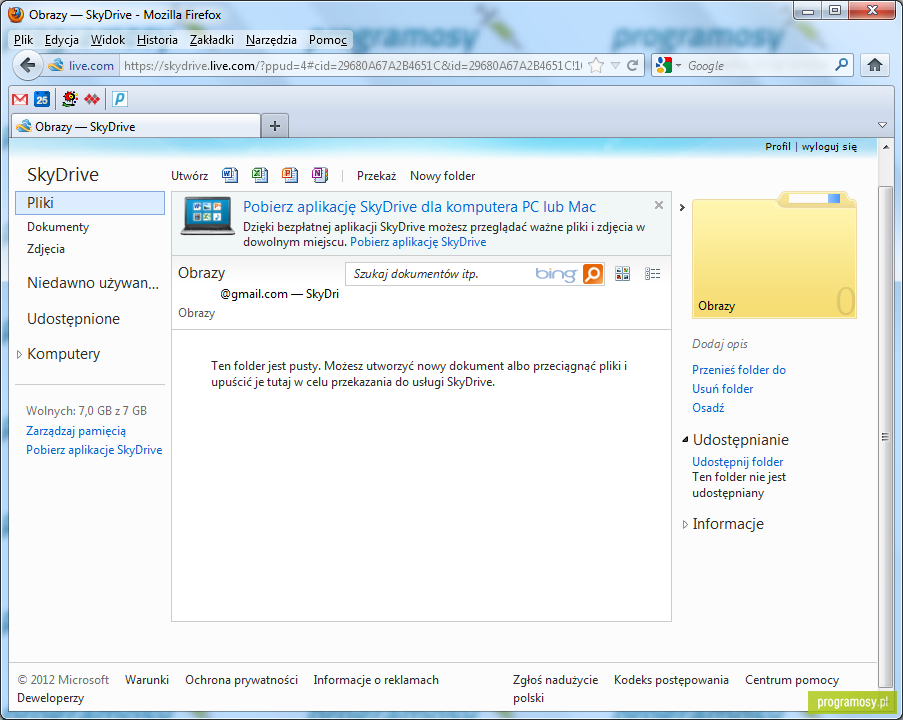Click the wyloguj się link
The image size is (903, 720).
(x=829, y=146)
